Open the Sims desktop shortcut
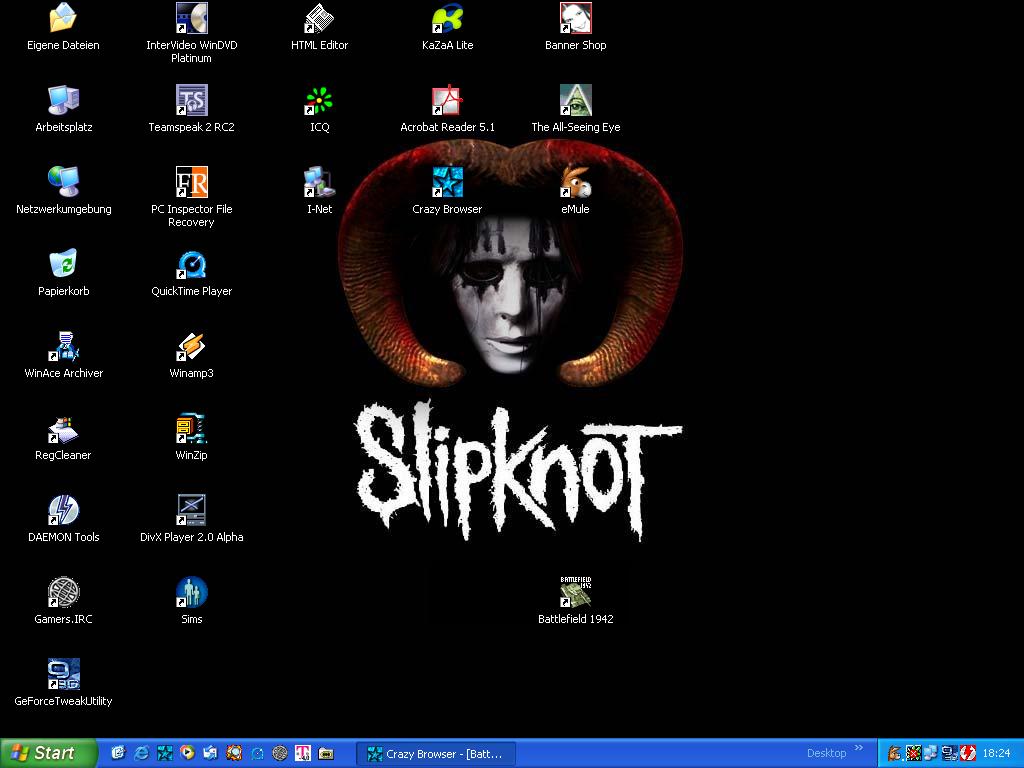Viewport: 1024px width, 768px height. 191,593
